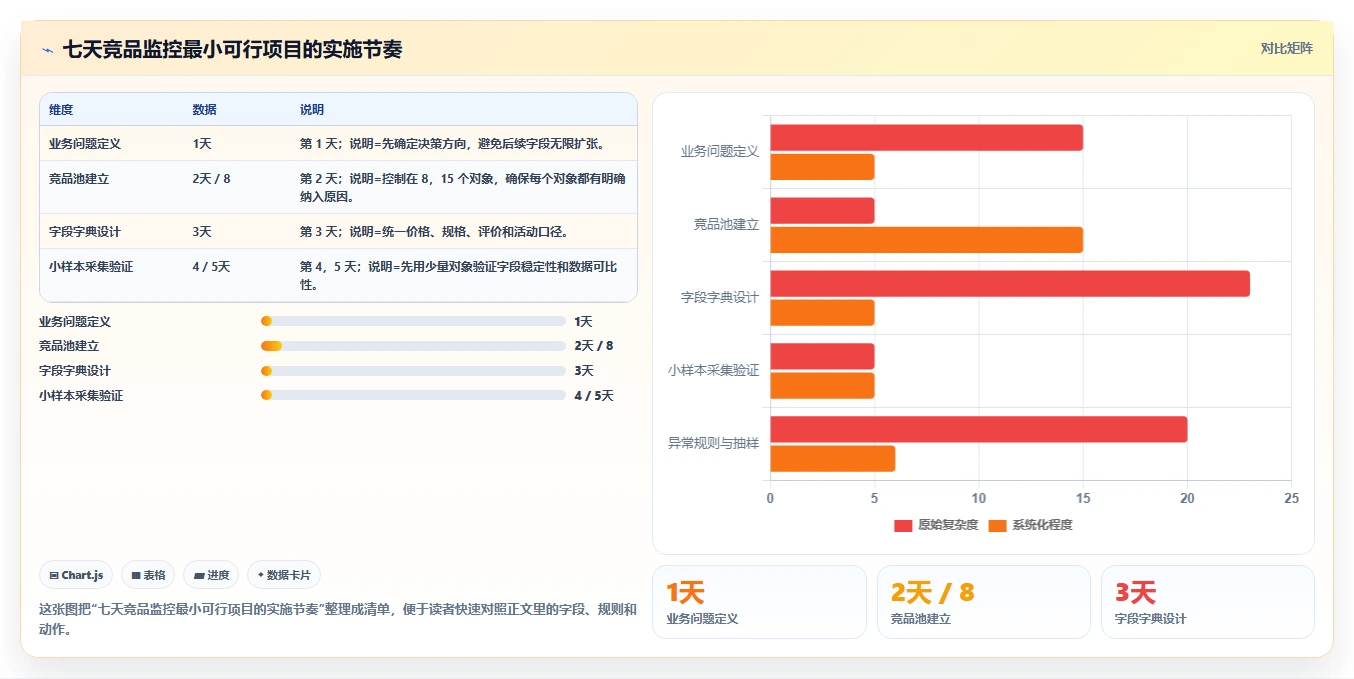Click the red bar for 异常规则与抽样
Image resolution: width=1354 pixels, height=679 pixels.
click(x=978, y=430)
